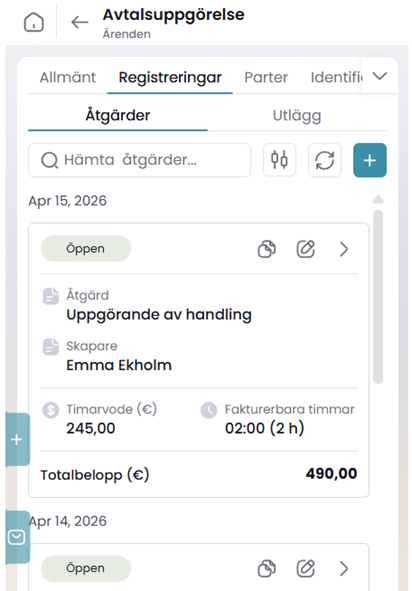The height and width of the screenshot is (591, 412).
Task: Switch to the Allmänt tab
Action: [68, 77]
